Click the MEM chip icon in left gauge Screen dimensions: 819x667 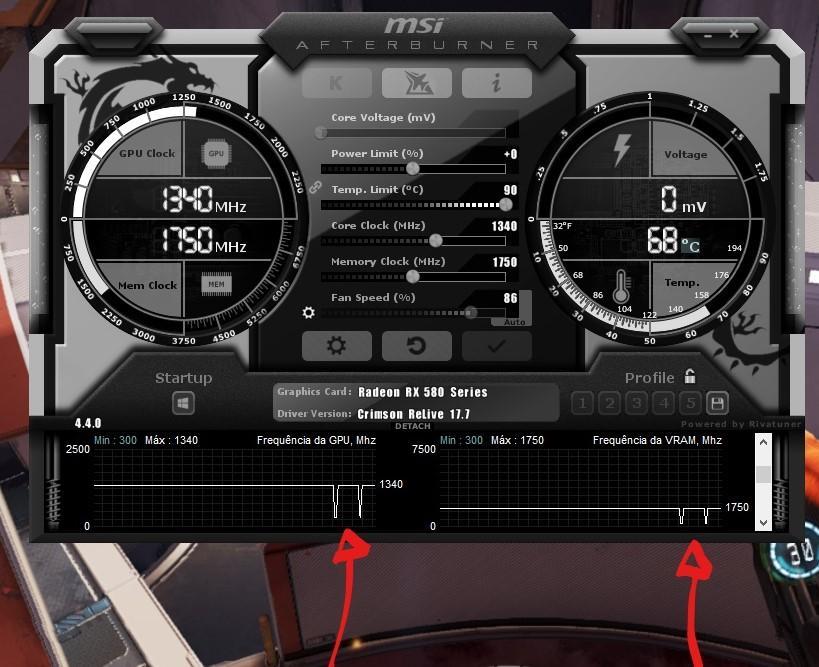(x=216, y=284)
